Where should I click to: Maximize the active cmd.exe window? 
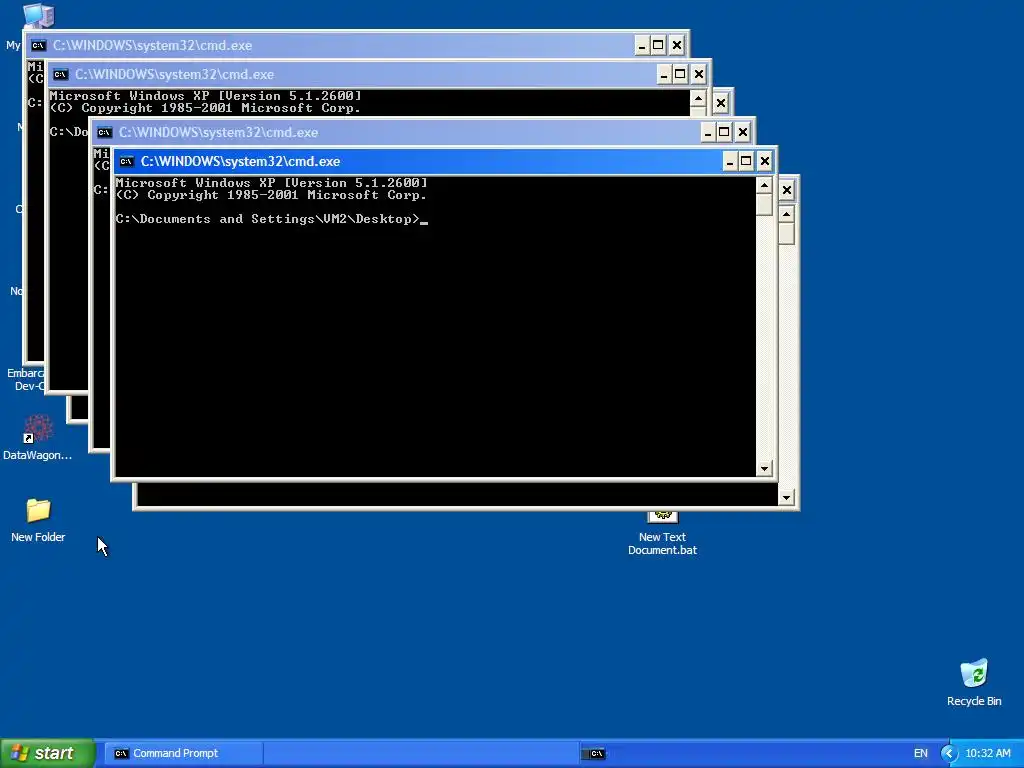coord(746,161)
